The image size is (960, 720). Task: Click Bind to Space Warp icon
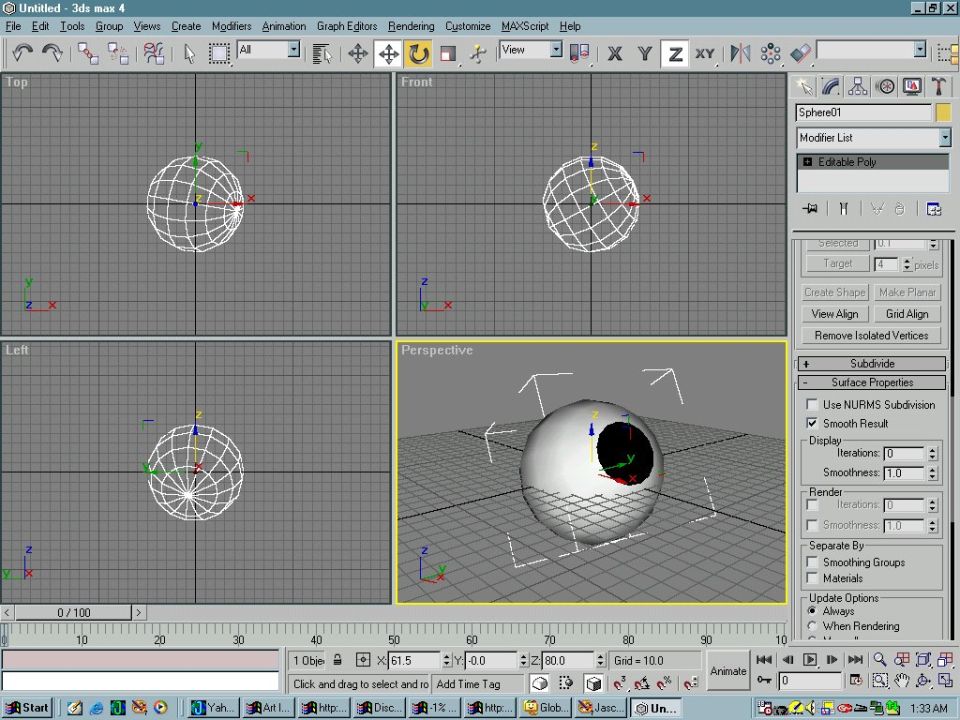(x=153, y=53)
